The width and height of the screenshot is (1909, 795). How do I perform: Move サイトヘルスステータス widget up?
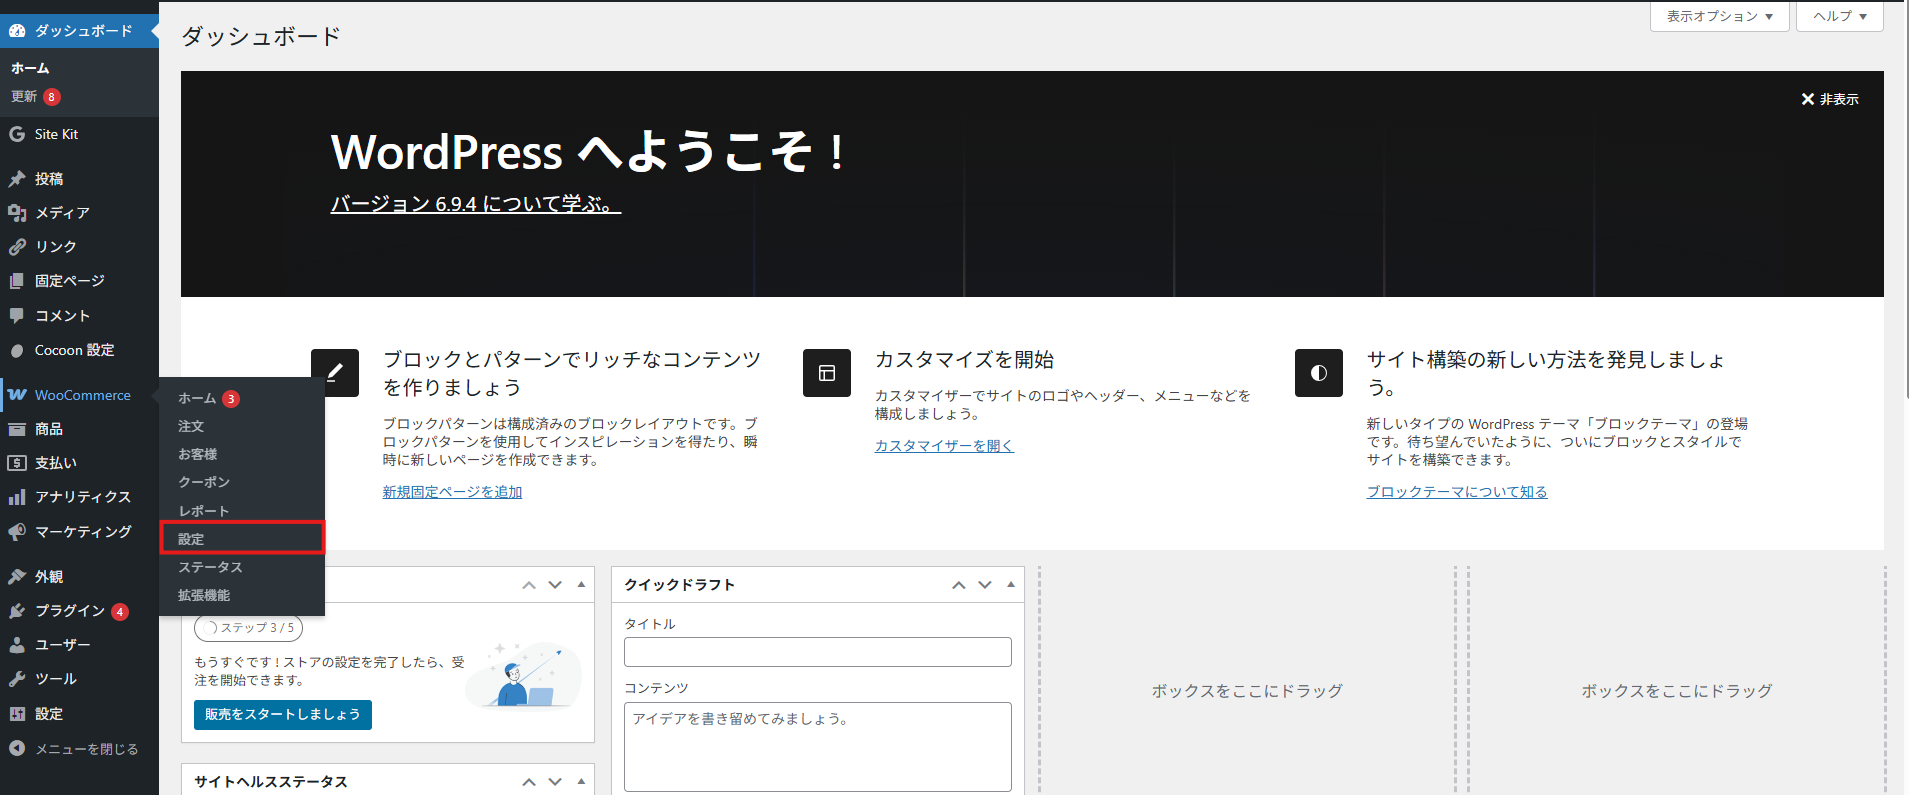(x=529, y=782)
